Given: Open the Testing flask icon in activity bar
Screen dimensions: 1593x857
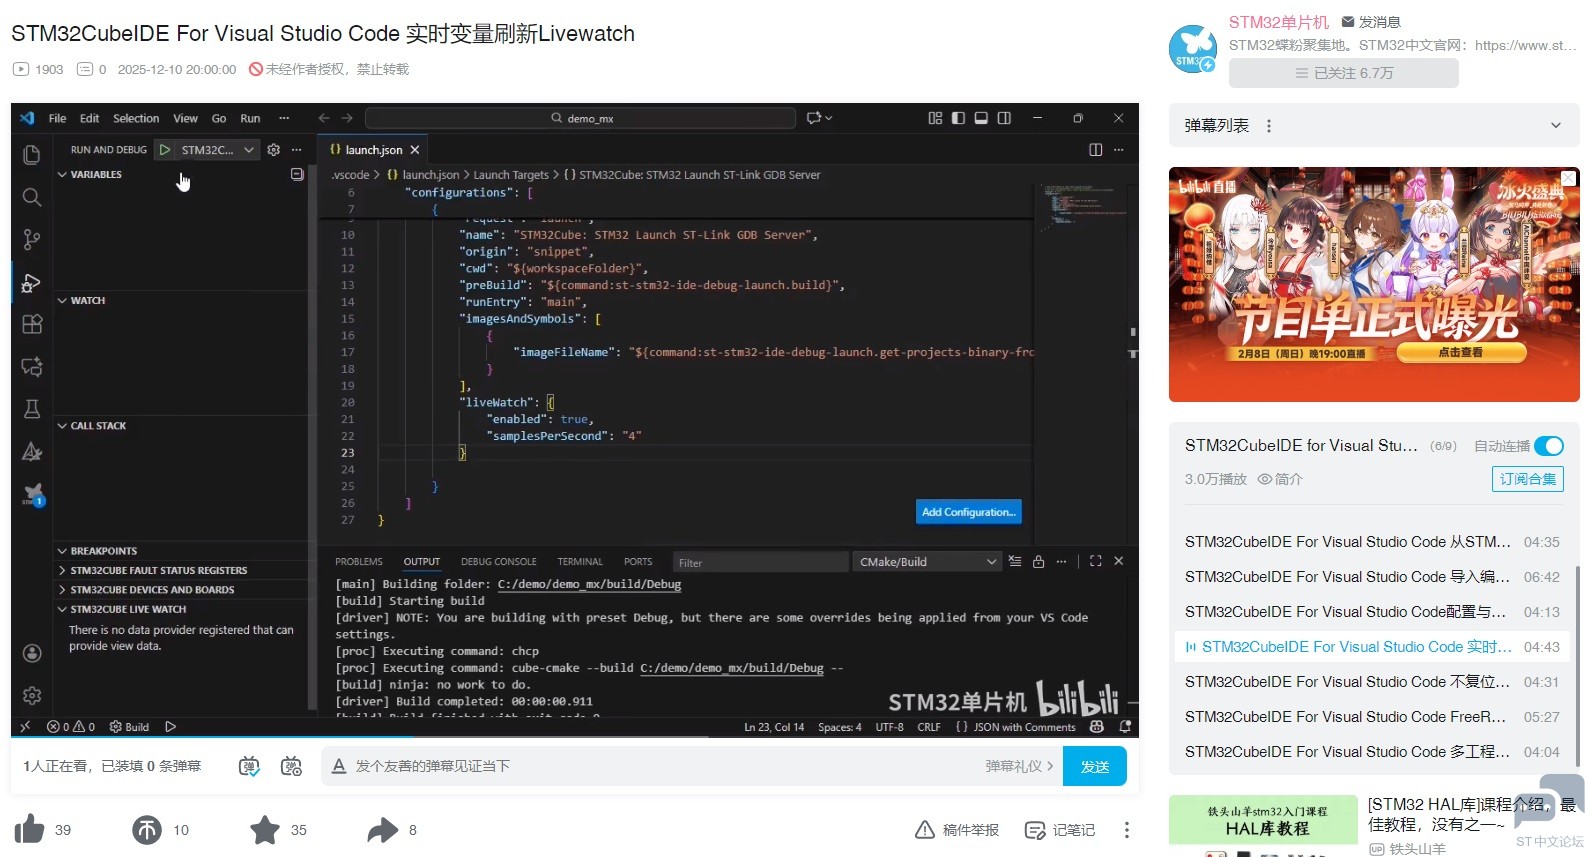Looking at the screenshot, I should click(x=32, y=408).
